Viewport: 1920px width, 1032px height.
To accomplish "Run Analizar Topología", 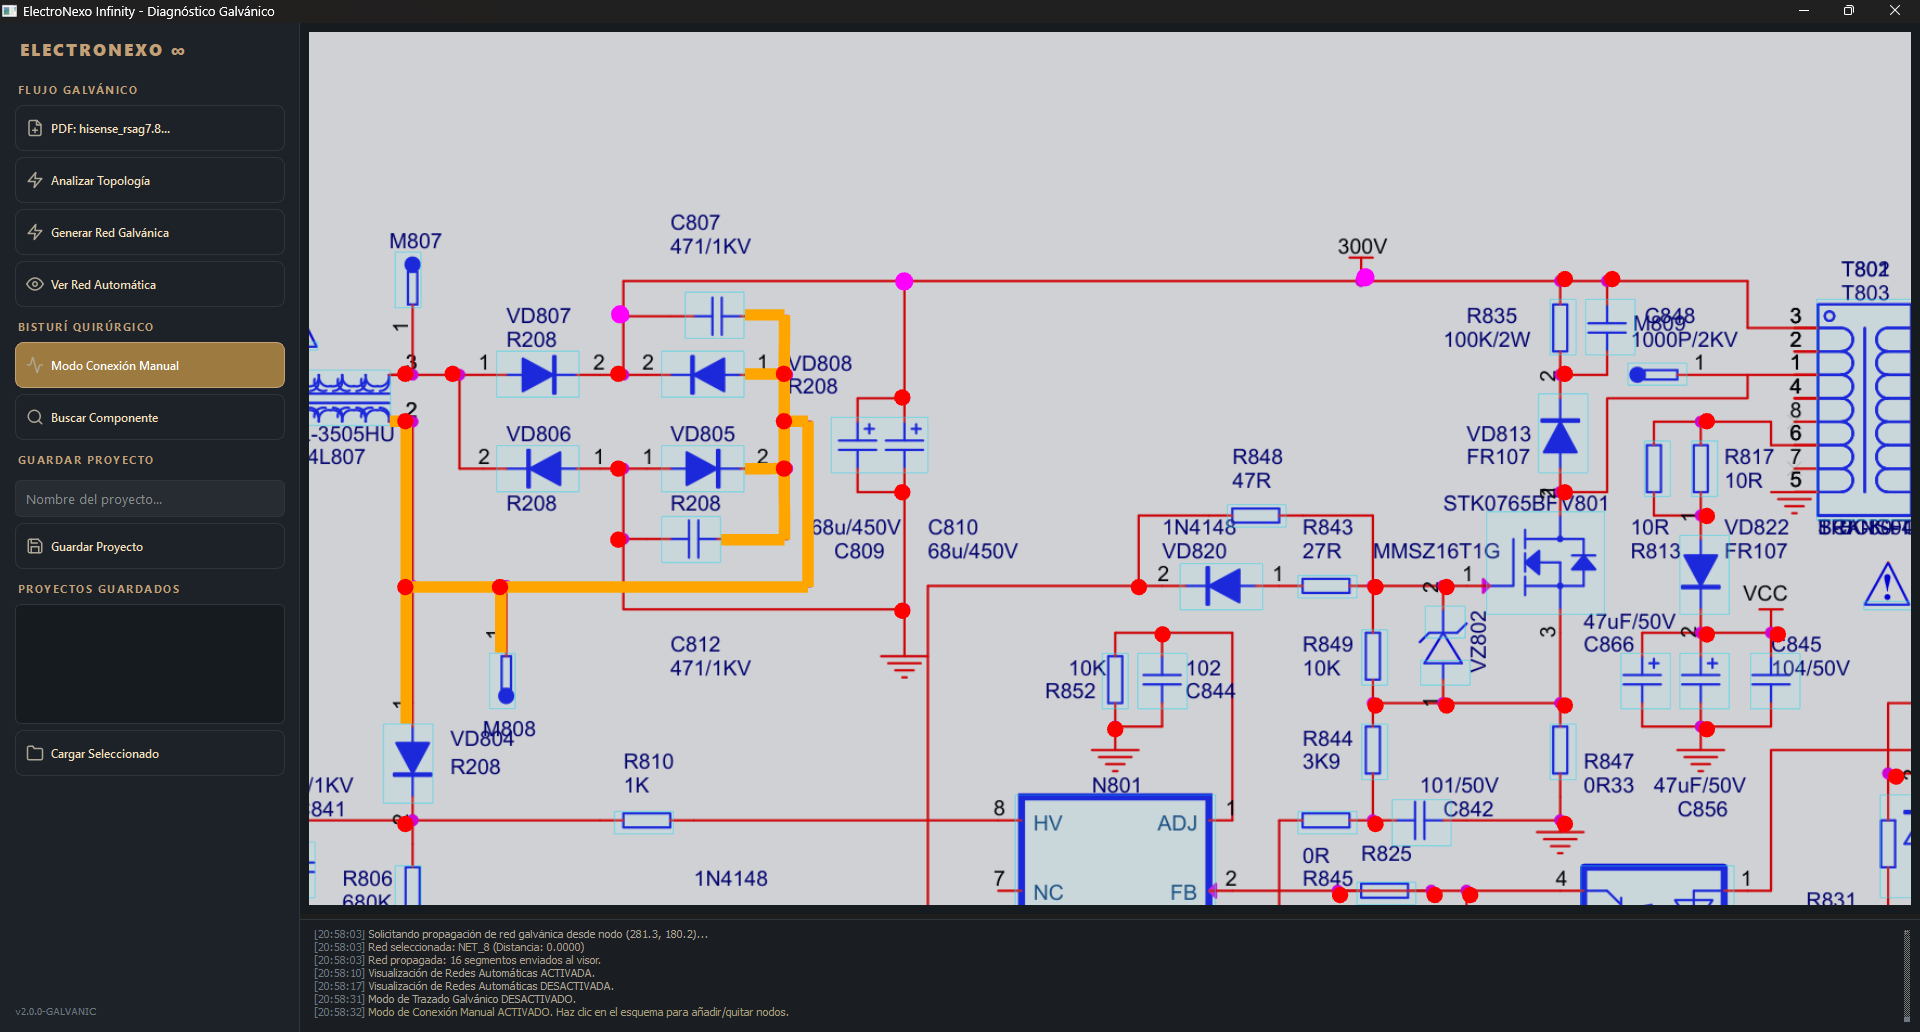I will click(150, 180).
